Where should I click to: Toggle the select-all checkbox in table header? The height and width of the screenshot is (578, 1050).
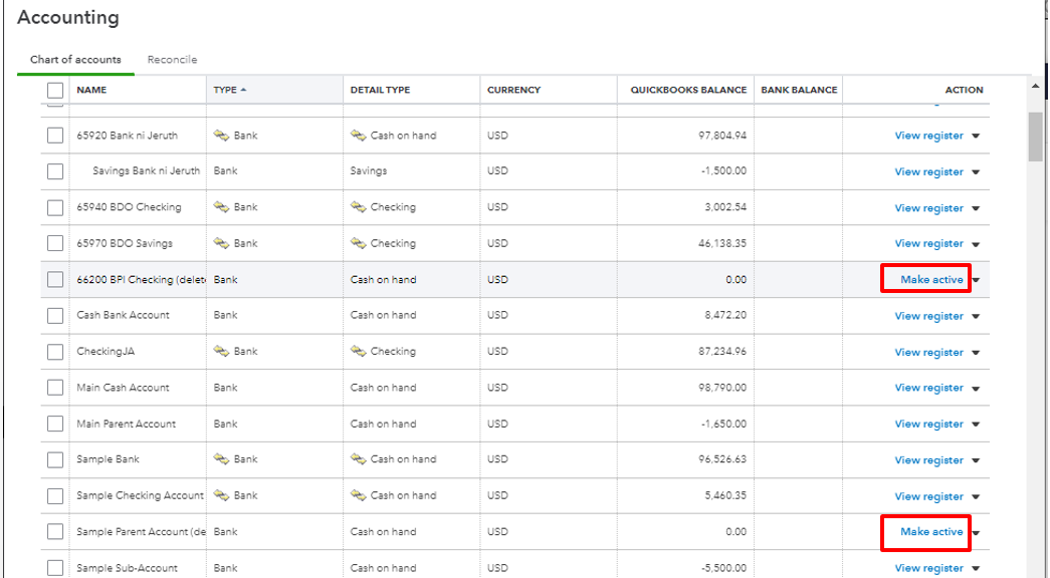55,90
